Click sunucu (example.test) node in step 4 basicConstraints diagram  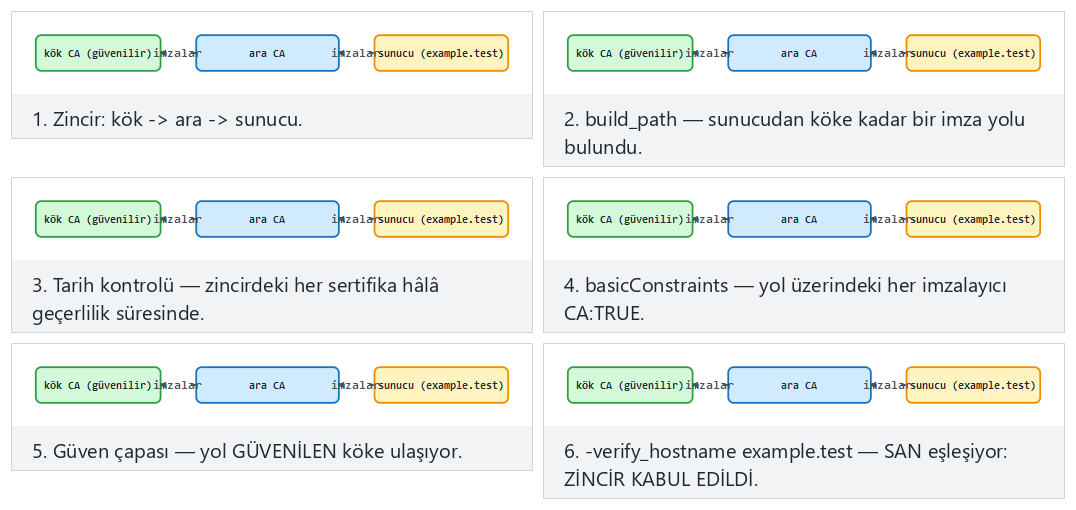point(973,219)
